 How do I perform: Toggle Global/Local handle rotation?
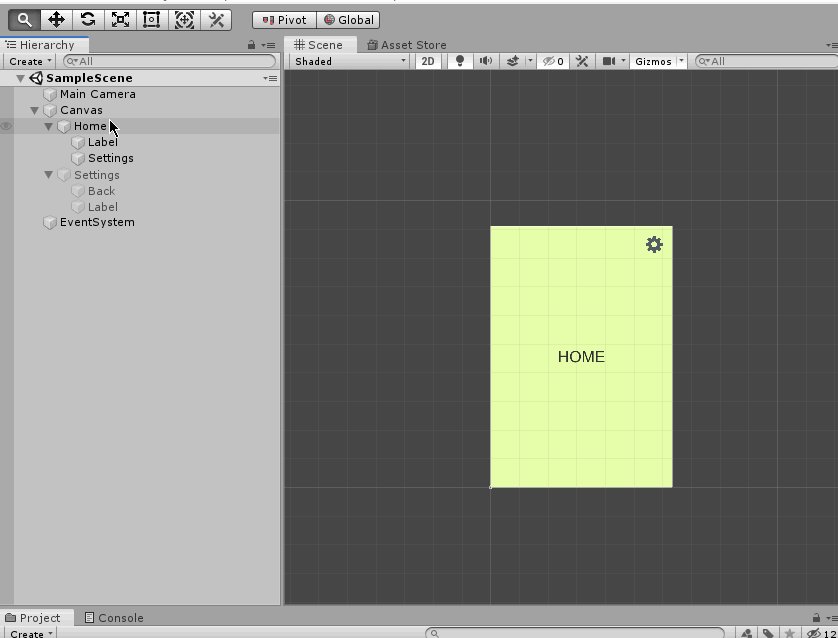pyautogui.click(x=348, y=20)
